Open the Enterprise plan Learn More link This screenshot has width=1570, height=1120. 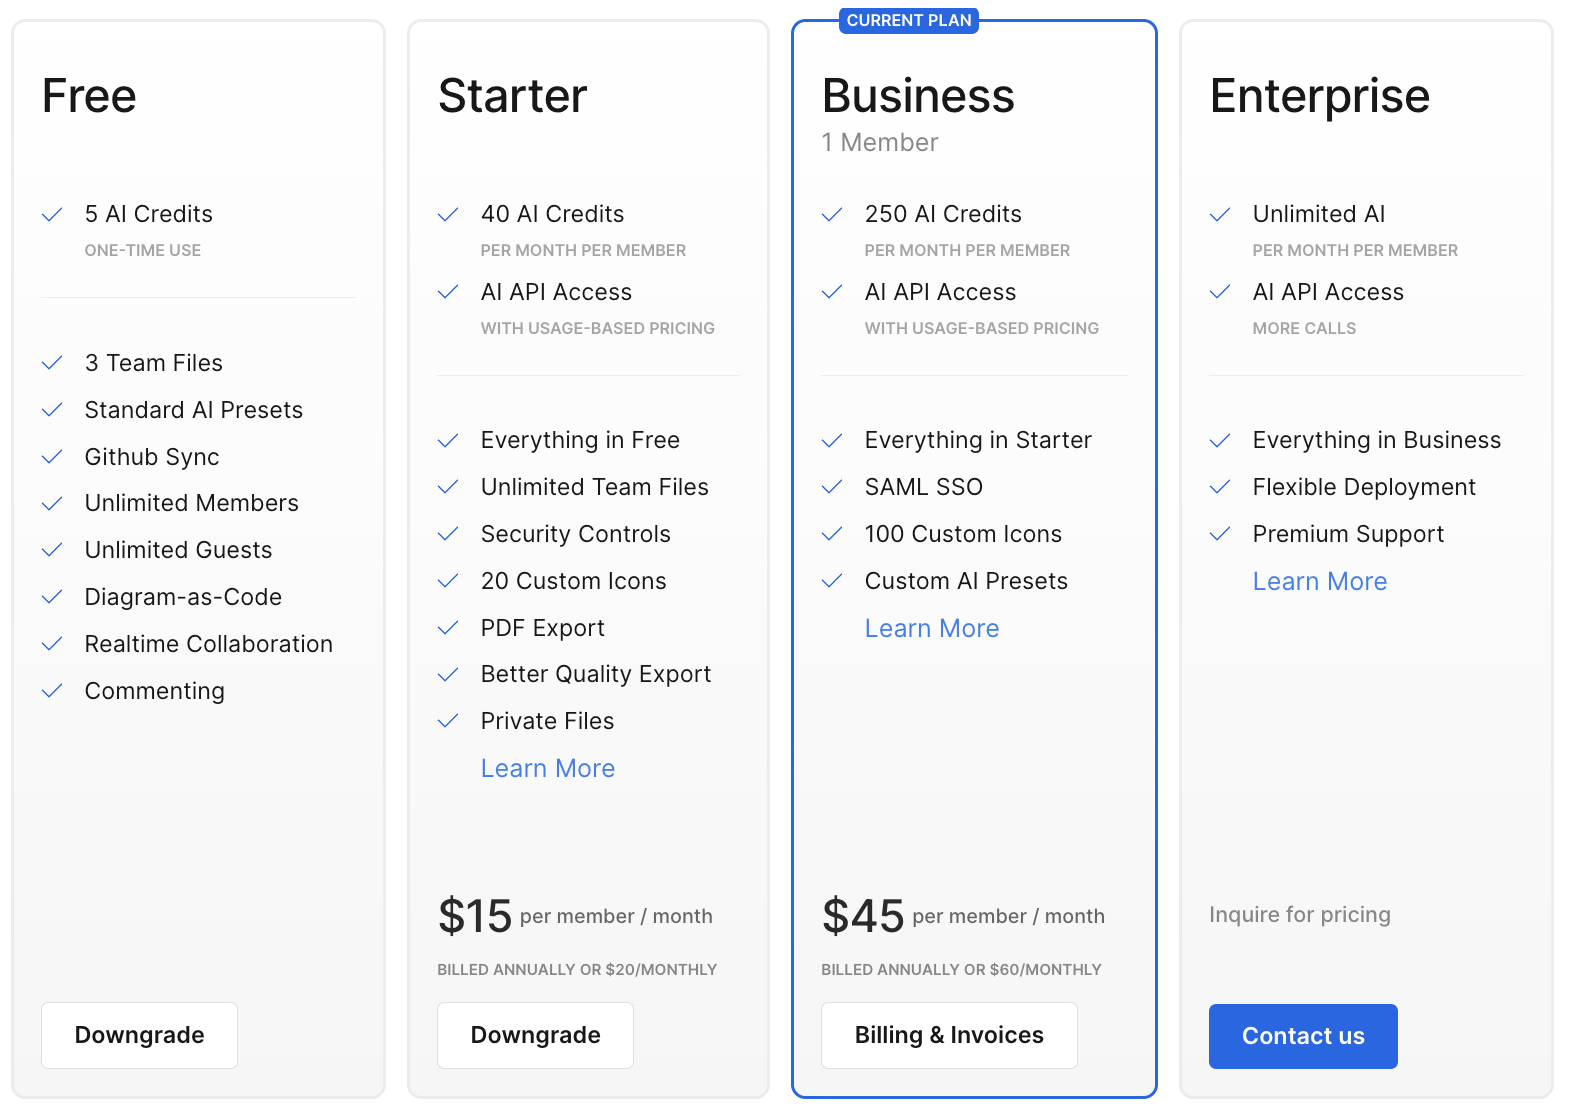pyautogui.click(x=1320, y=581)
